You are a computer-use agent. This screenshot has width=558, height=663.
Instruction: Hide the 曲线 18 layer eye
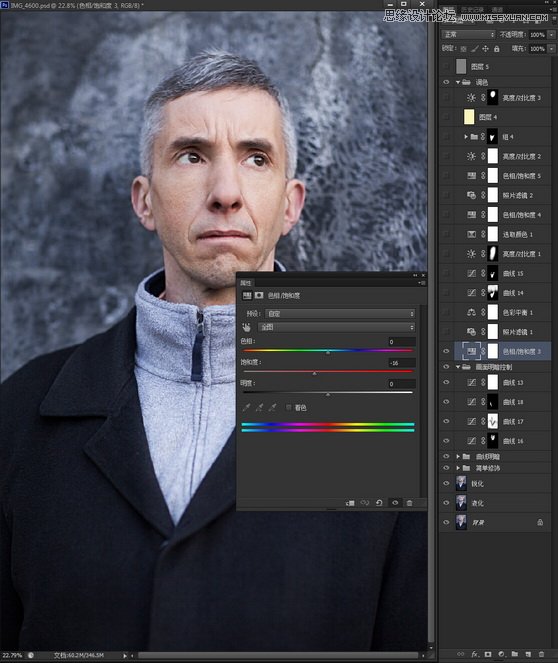pyautogui.click(x=446, y=402)
